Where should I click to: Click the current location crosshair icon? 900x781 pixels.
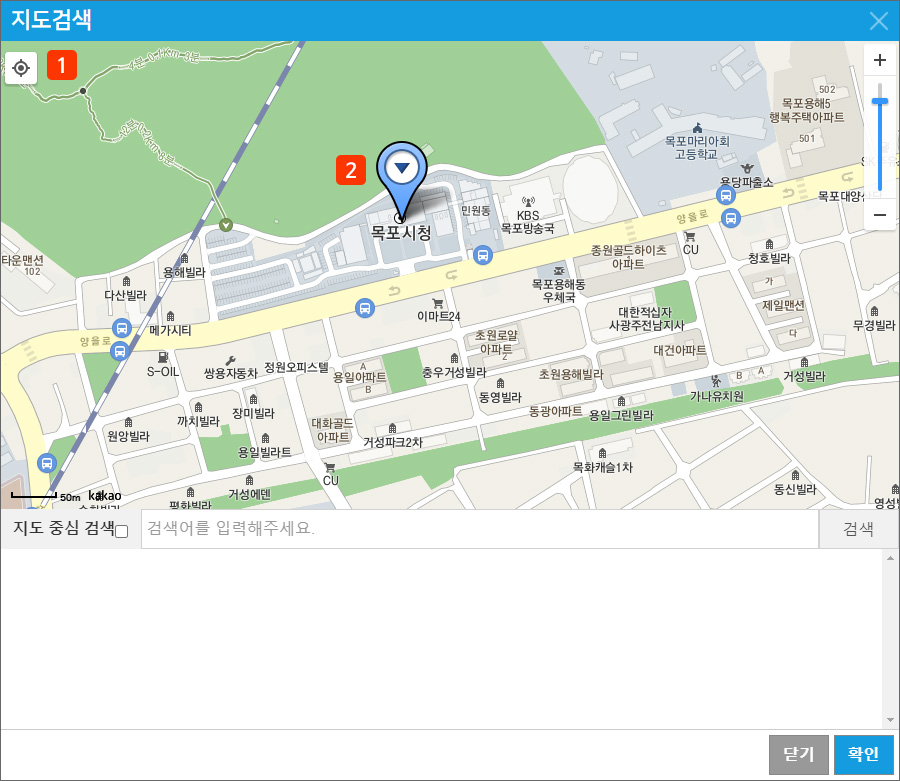[x=21, y=68]
